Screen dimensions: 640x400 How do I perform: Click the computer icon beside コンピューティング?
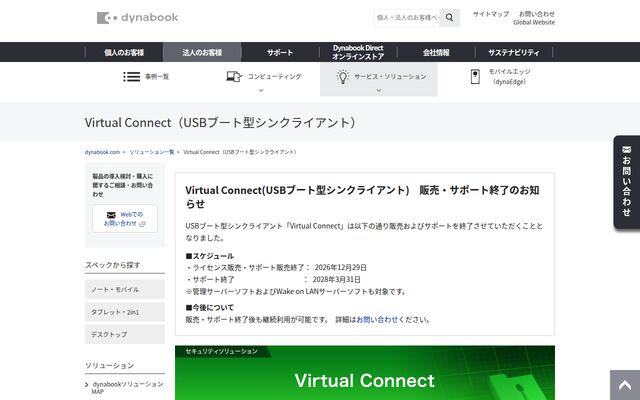point(234,76)
